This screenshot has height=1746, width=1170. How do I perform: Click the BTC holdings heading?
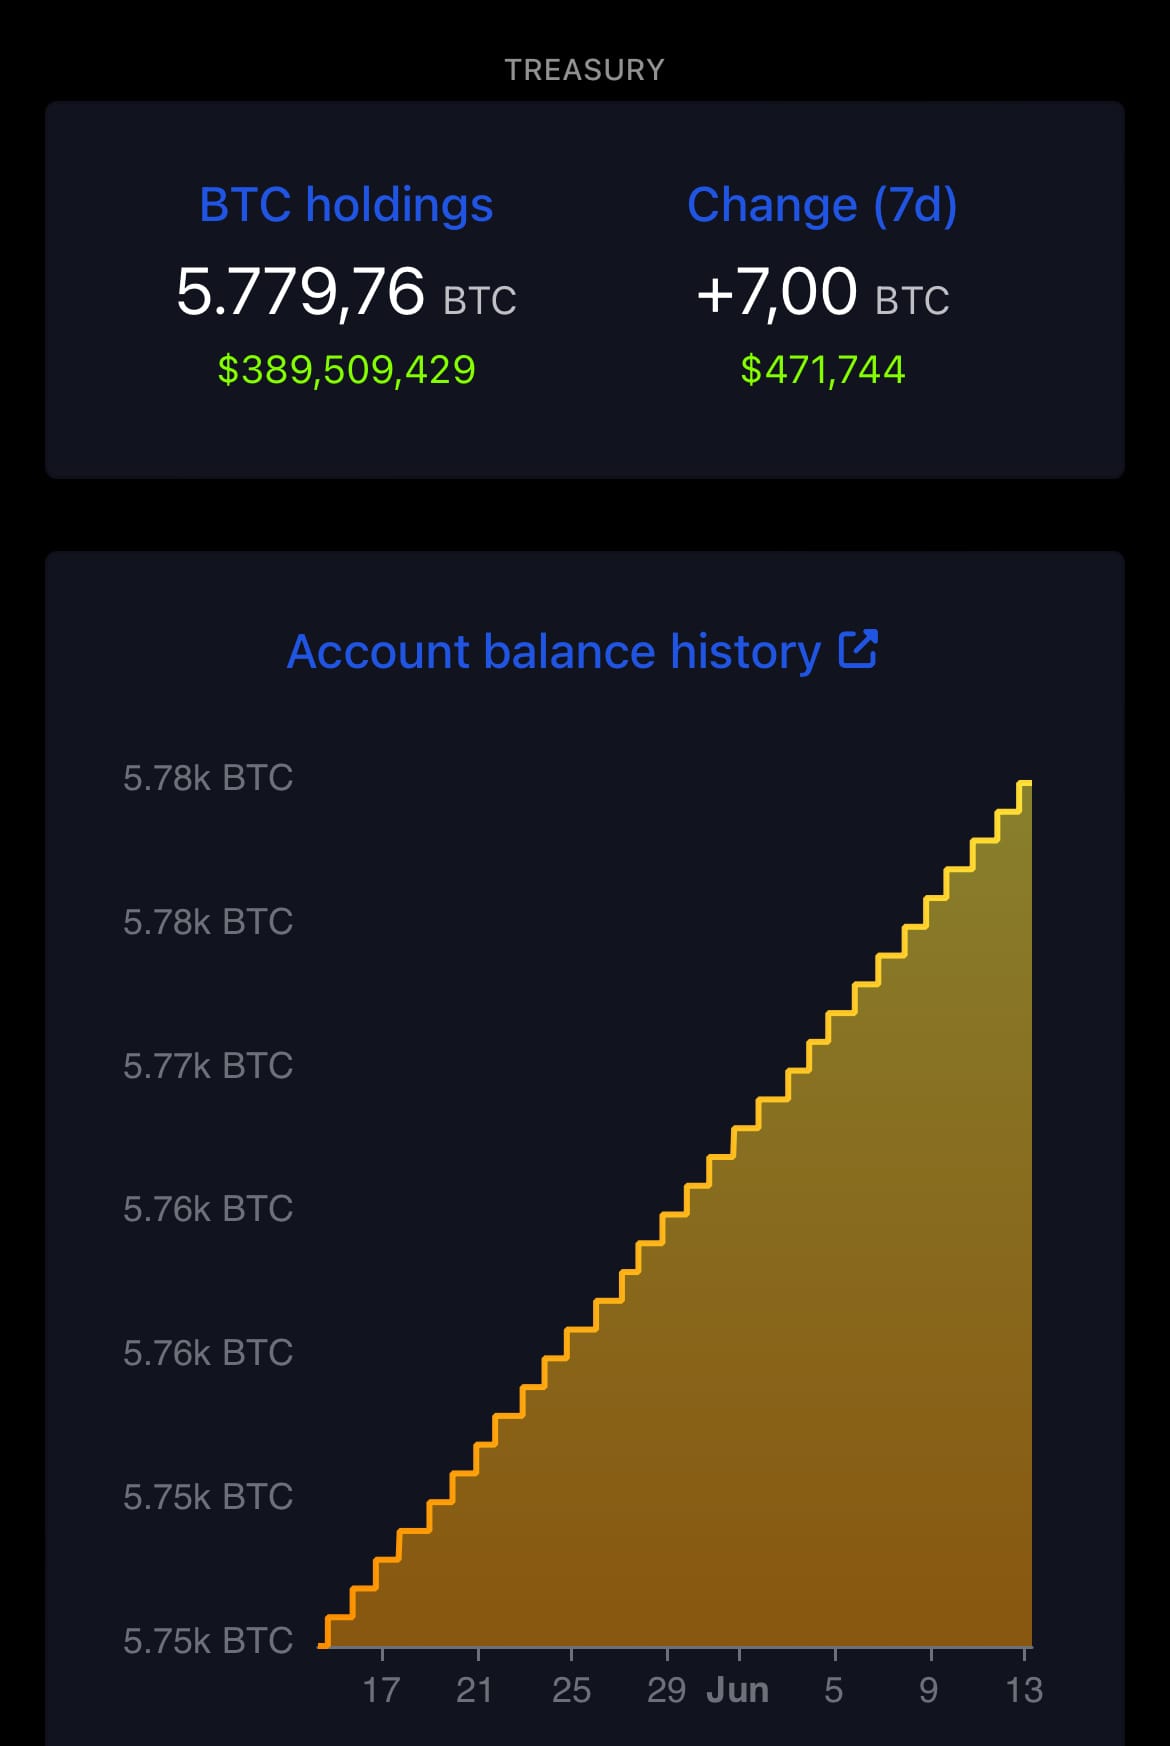(346, 205)
